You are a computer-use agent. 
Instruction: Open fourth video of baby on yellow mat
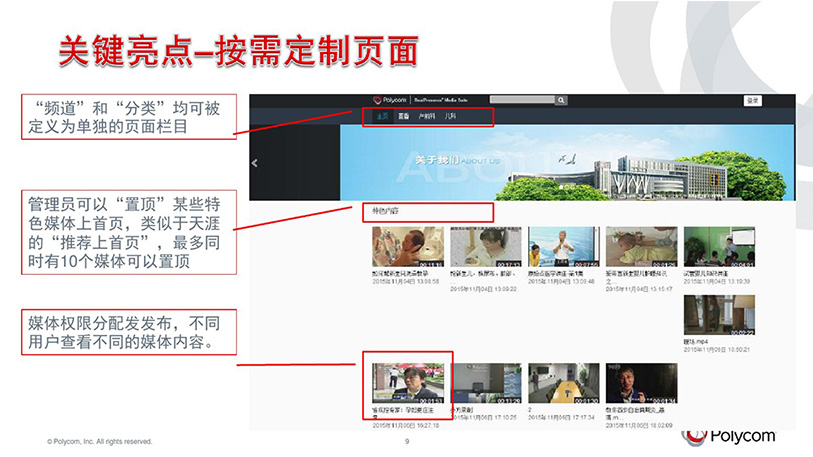[x=641, y=247]
